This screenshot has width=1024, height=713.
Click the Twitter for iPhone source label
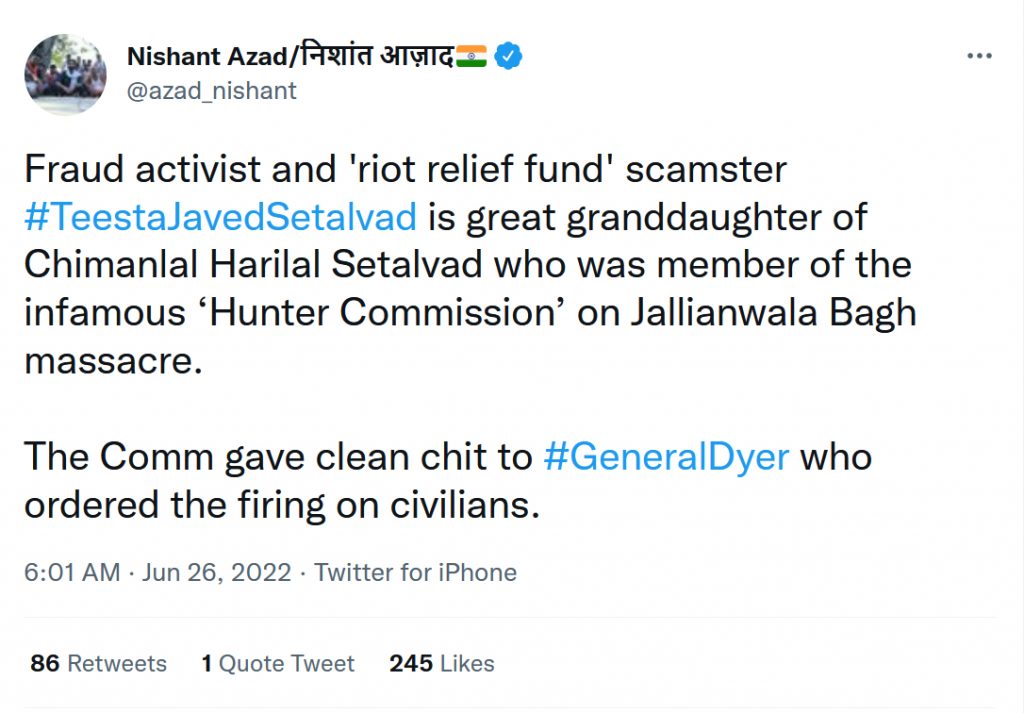coord(415,573)
